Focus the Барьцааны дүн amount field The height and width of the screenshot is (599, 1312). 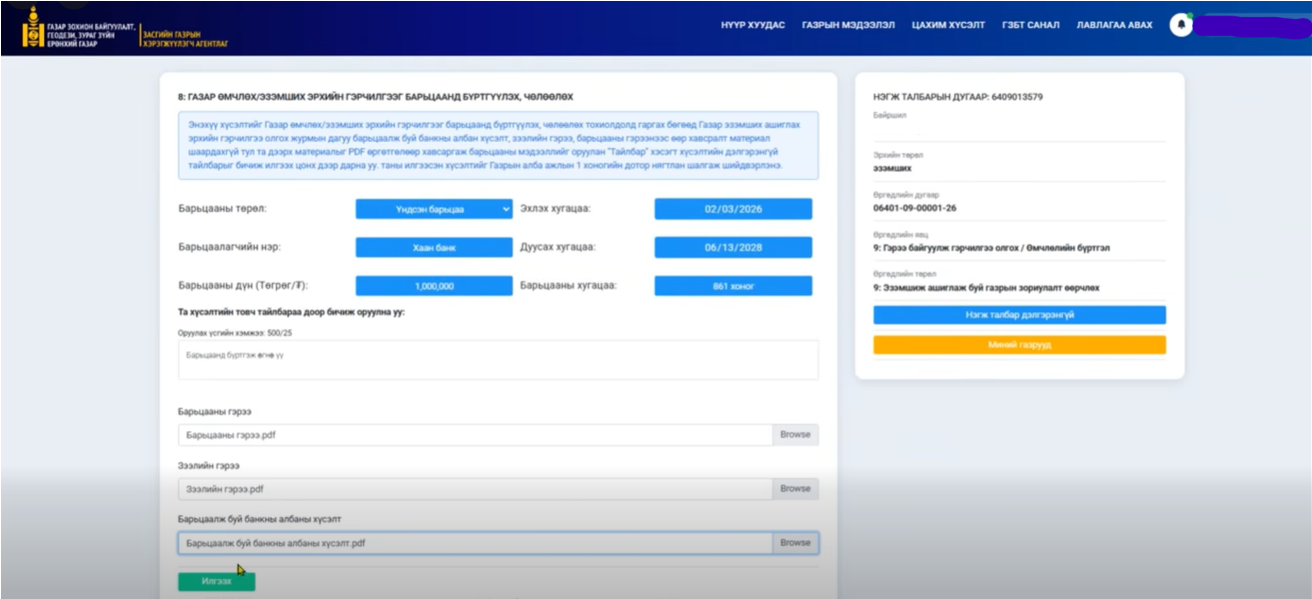tap(434, 286)
